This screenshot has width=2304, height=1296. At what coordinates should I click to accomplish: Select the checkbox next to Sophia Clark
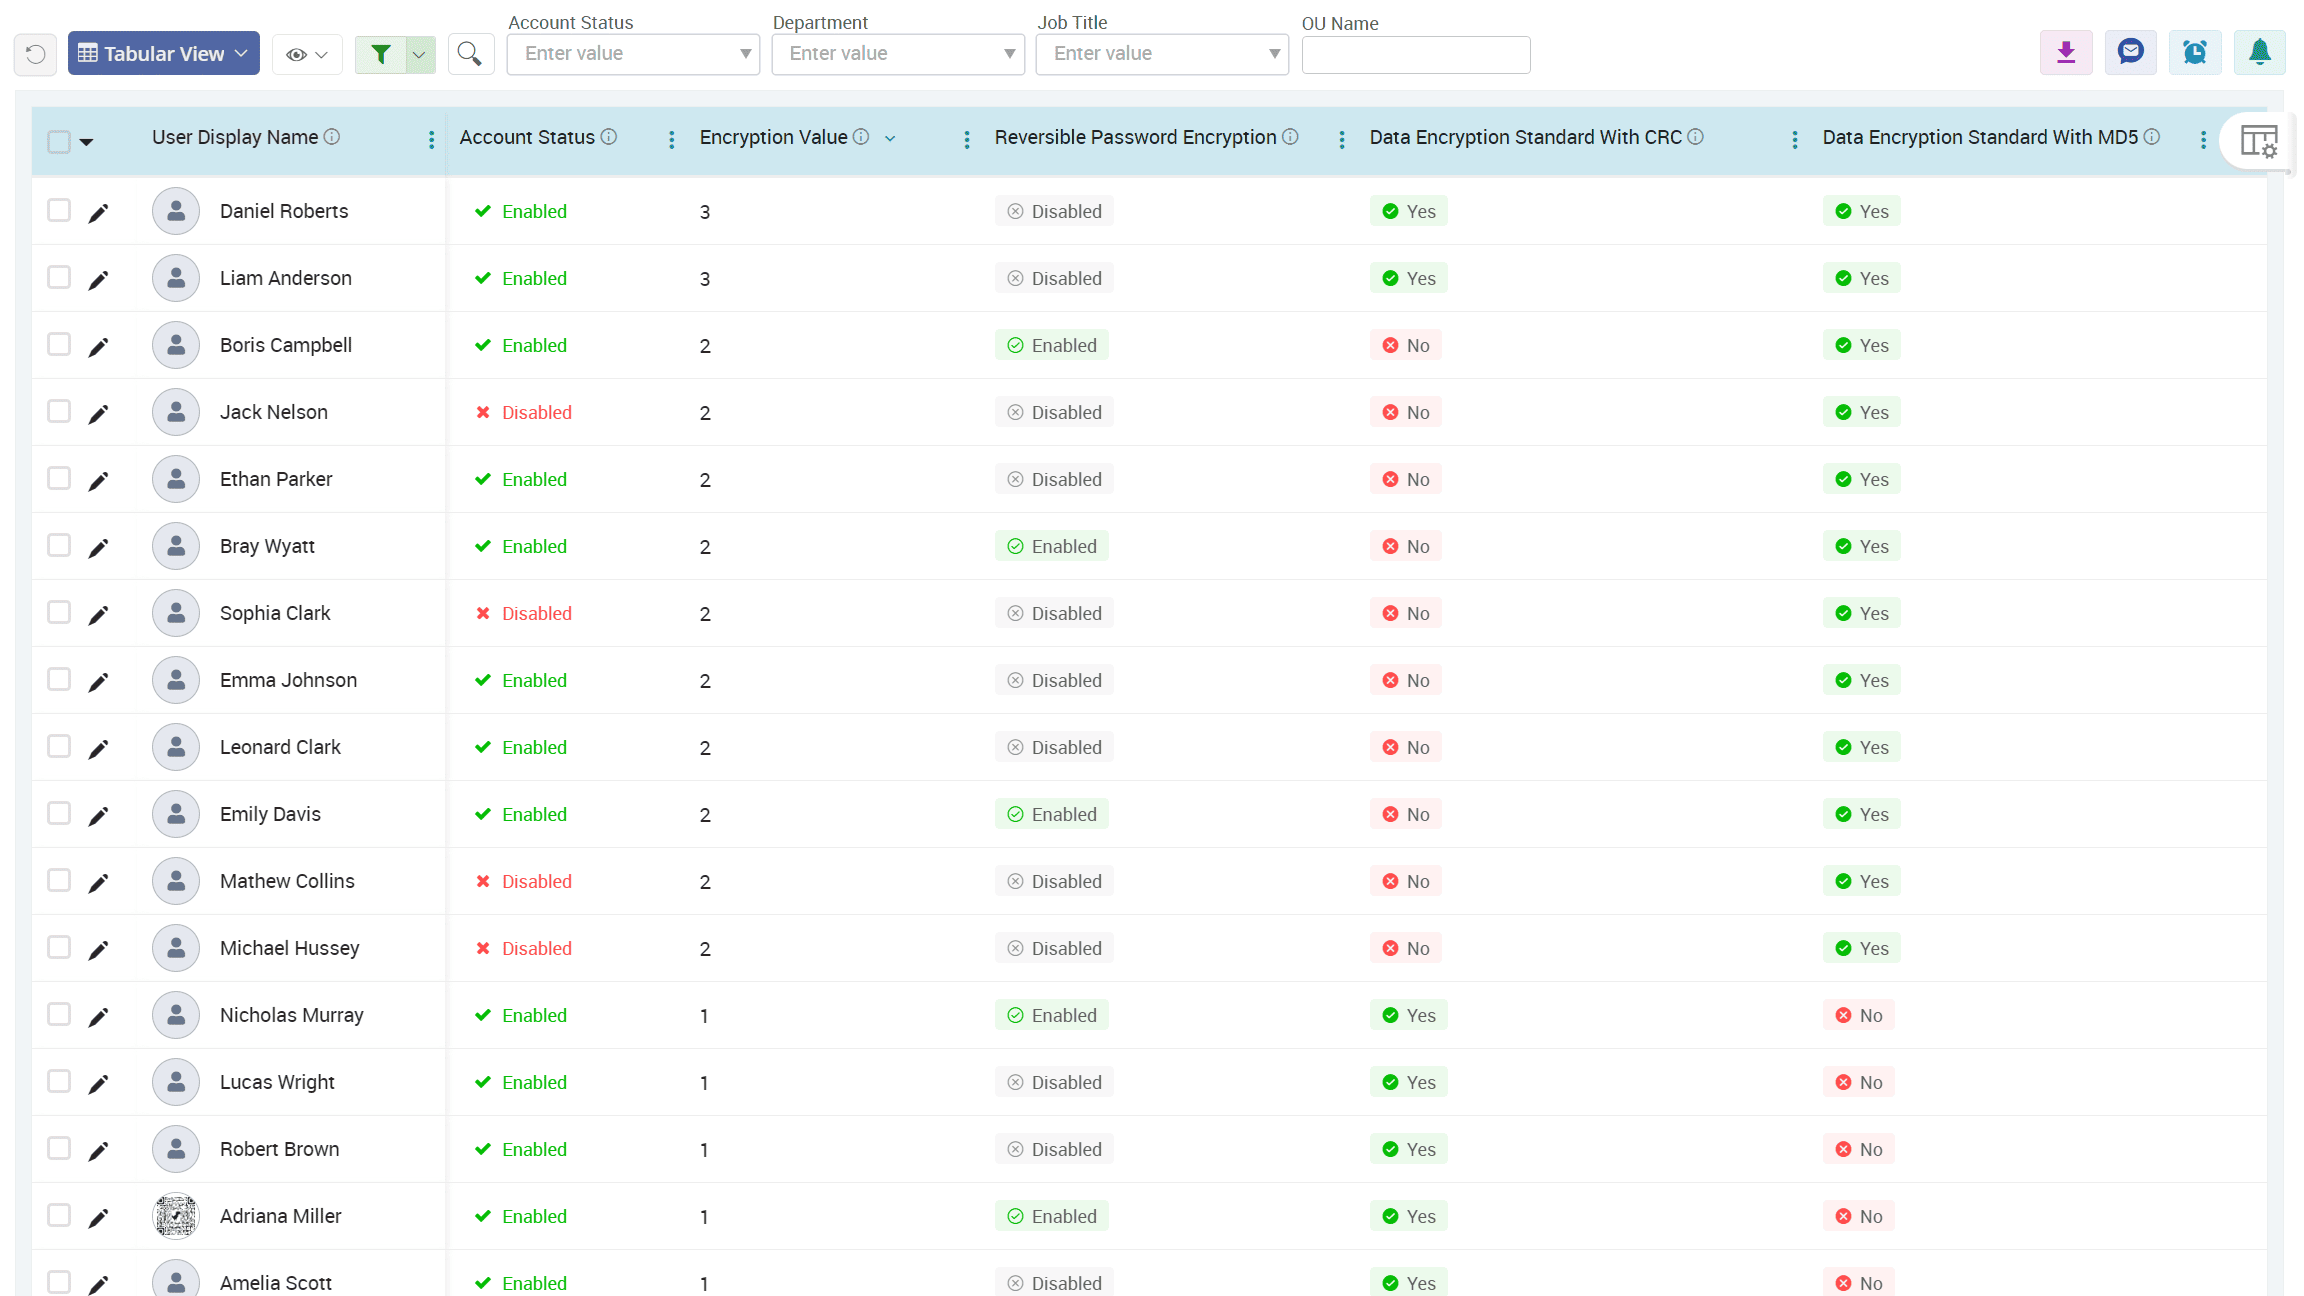59,612
